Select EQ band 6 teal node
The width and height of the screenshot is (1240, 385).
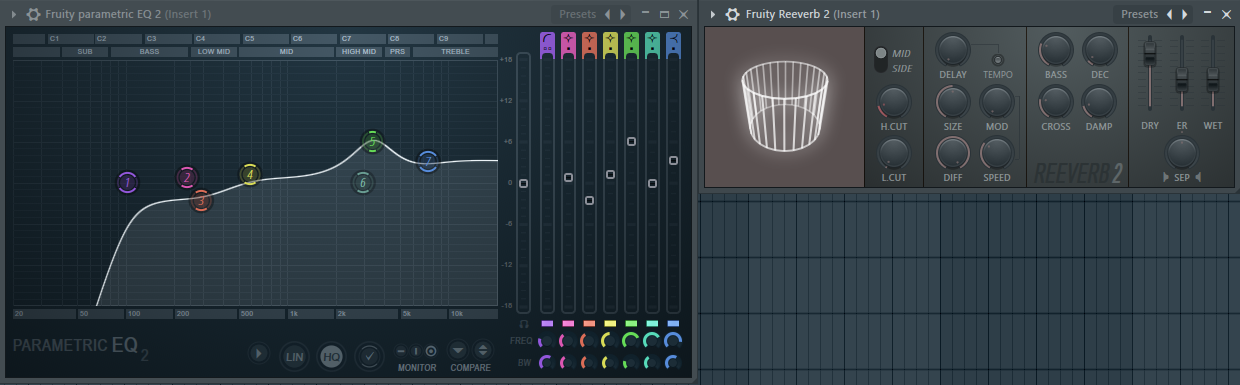click(363, 183)
